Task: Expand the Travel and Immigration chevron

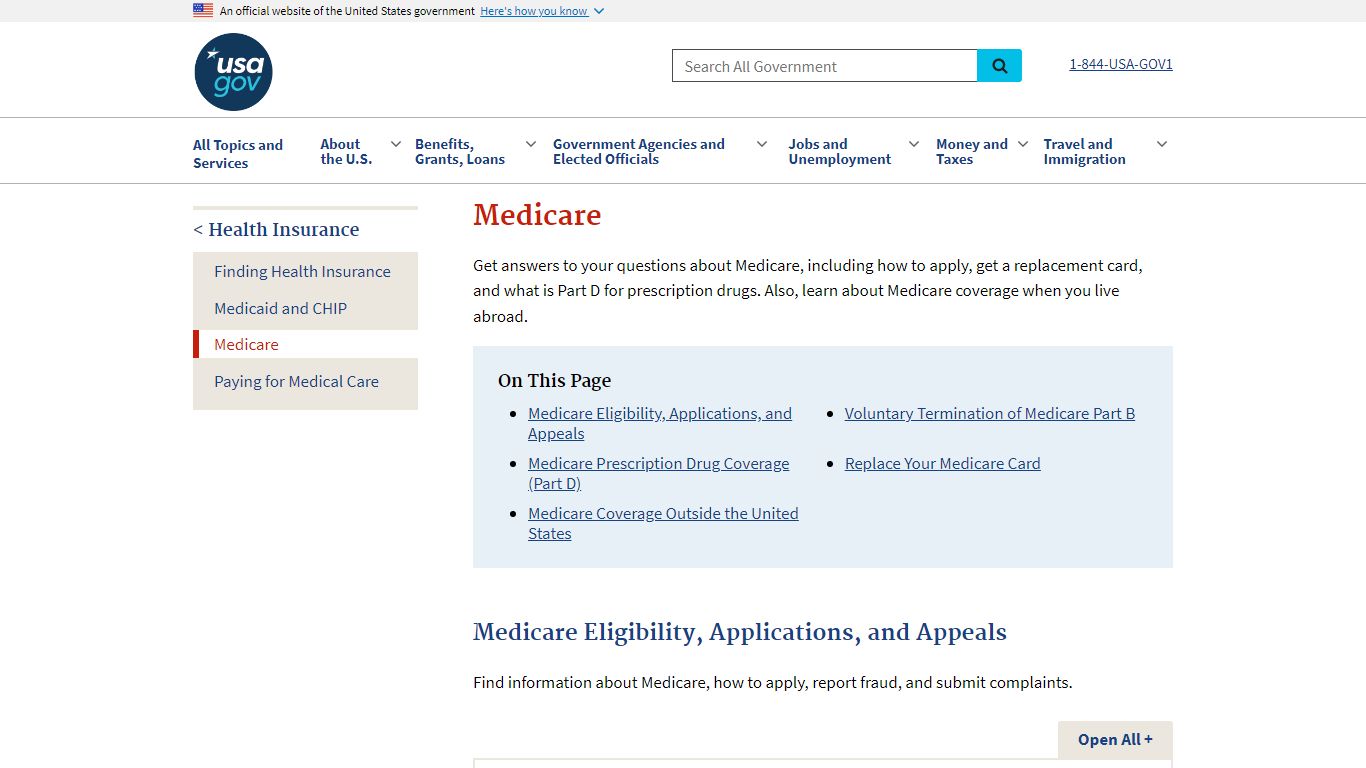Action: [x=1162, y=144]
